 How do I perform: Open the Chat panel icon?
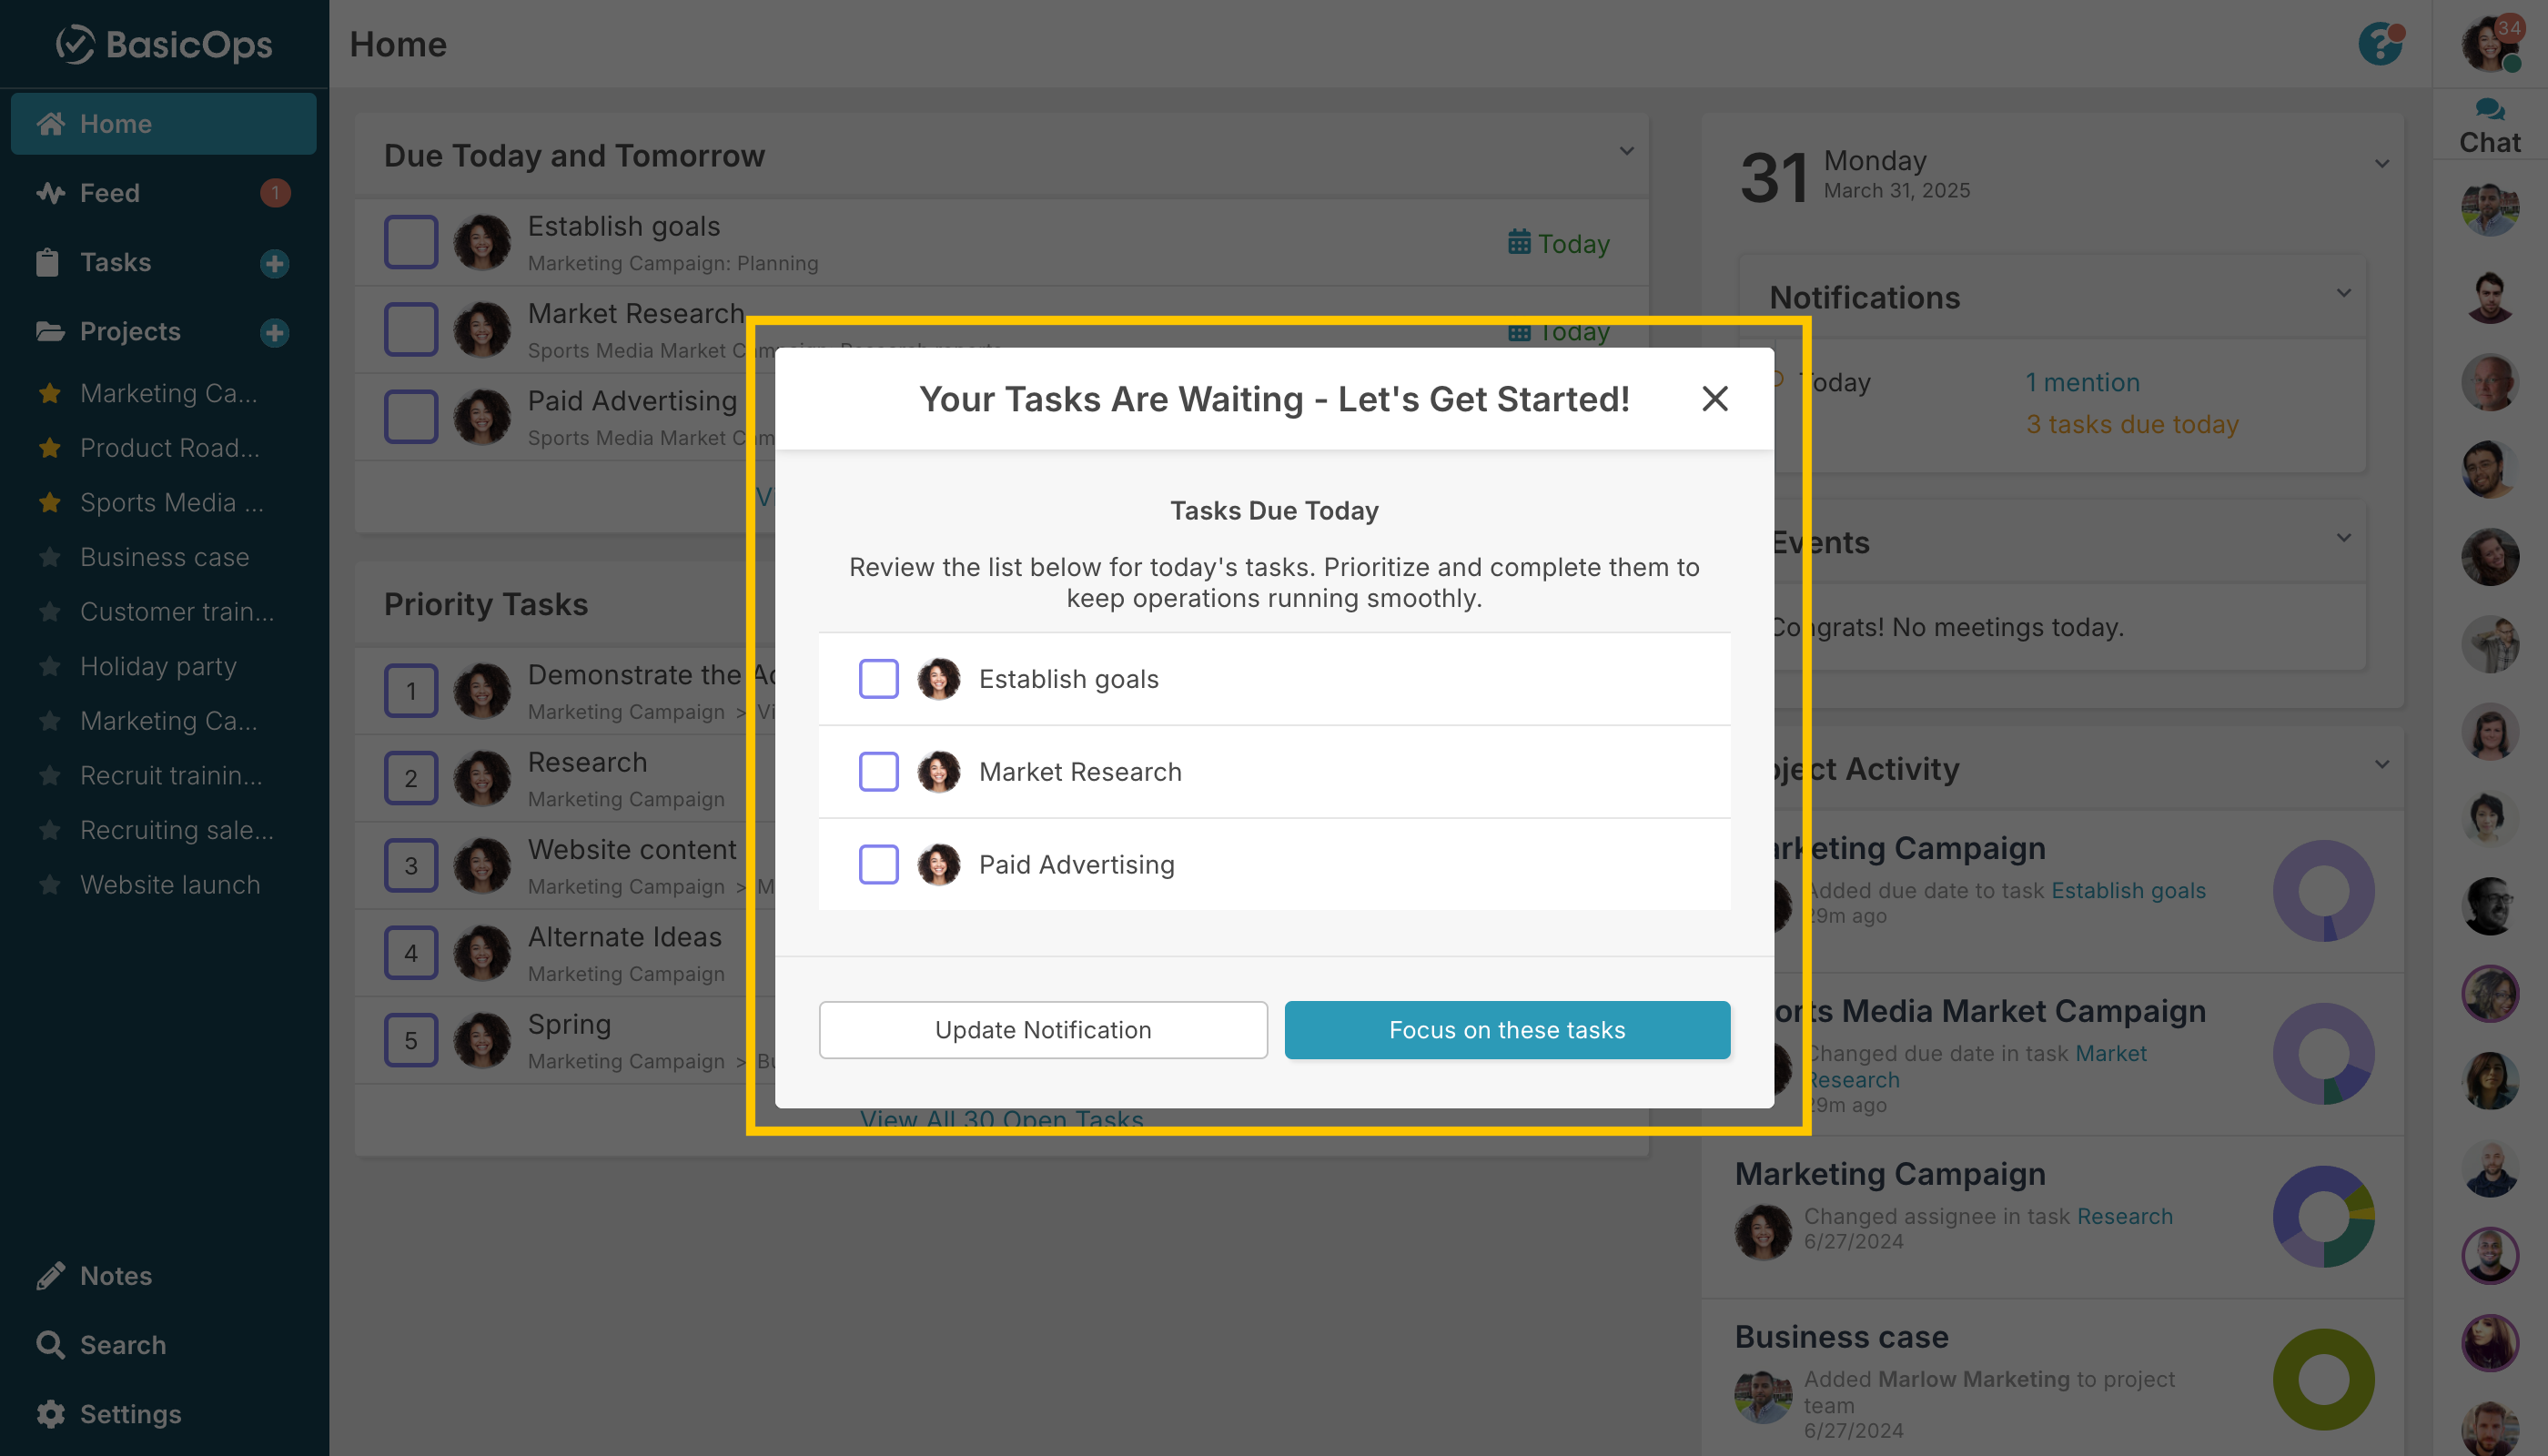click(x=2489, y=110)
